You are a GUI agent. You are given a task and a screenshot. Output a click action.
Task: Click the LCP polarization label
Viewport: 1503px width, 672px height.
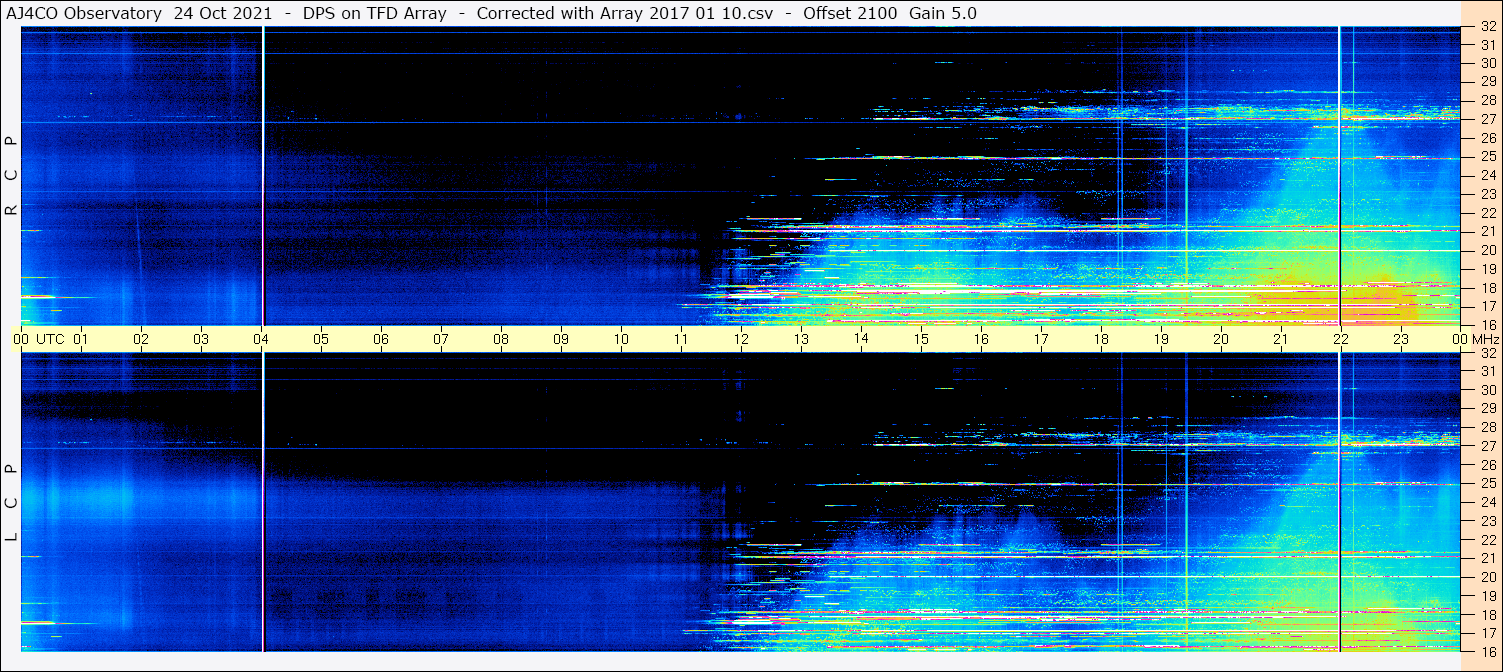(x=11, y=503)
